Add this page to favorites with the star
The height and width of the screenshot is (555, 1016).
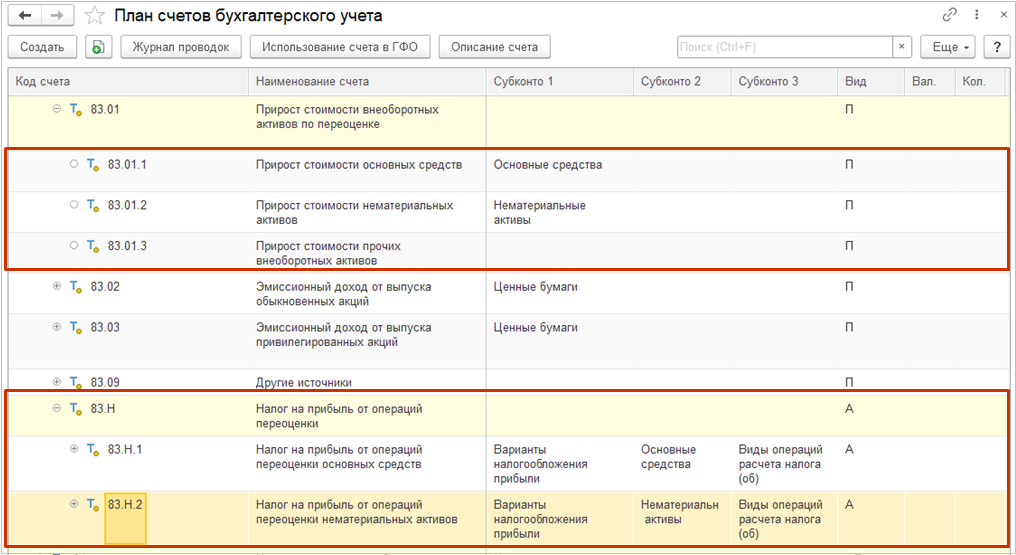tap(94, 16)
